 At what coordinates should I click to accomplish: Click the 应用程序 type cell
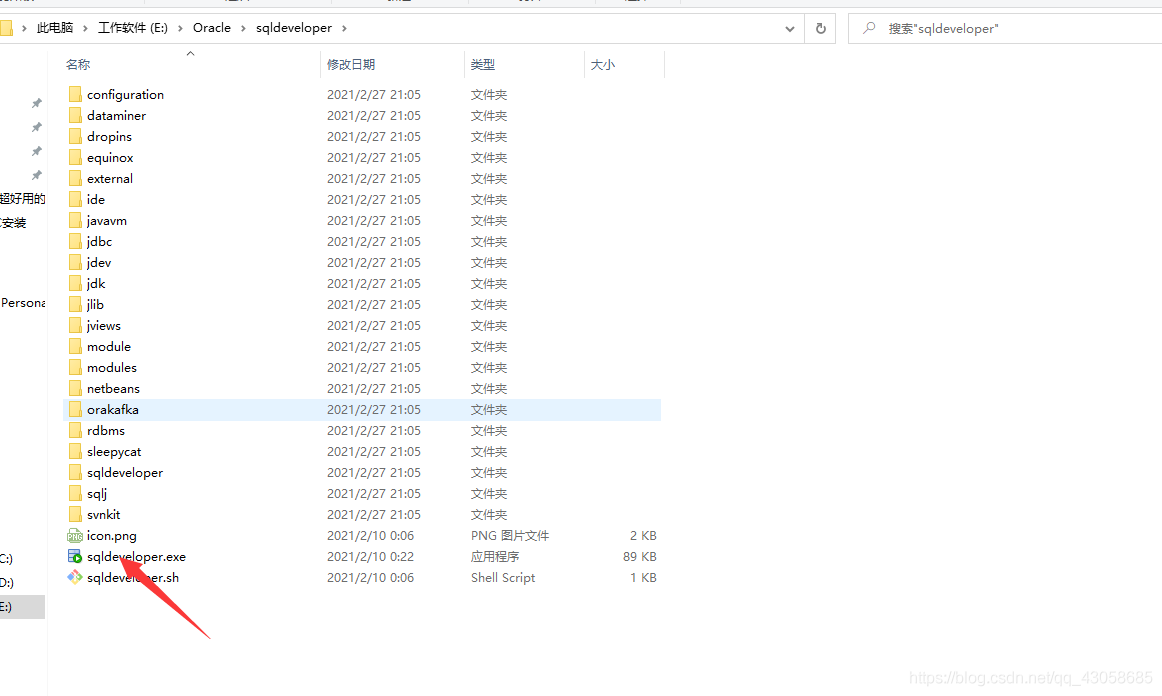(x=495, y=557)
